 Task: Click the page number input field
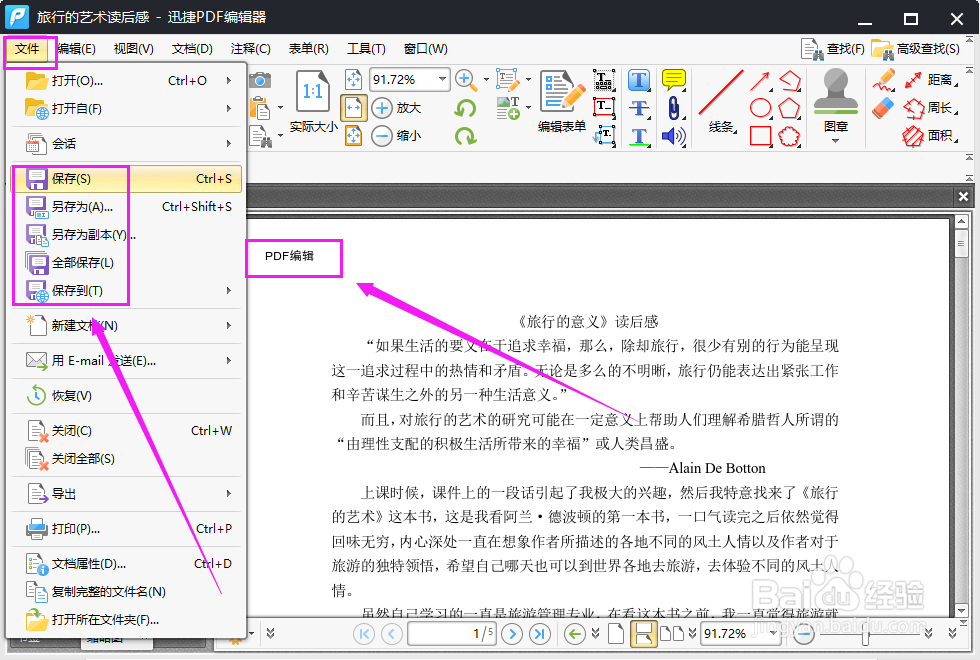pos(452,634)
